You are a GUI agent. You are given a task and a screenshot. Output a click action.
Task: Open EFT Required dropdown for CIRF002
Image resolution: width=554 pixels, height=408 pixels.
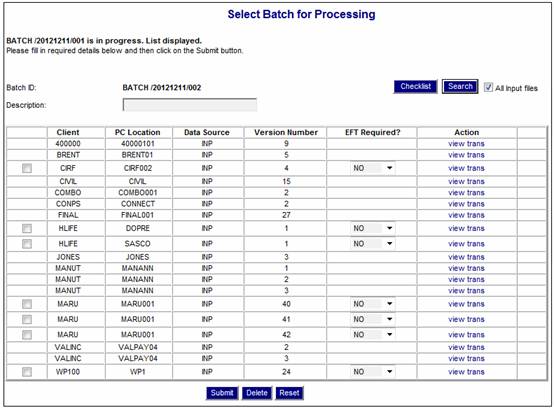(x=373, y=168)
